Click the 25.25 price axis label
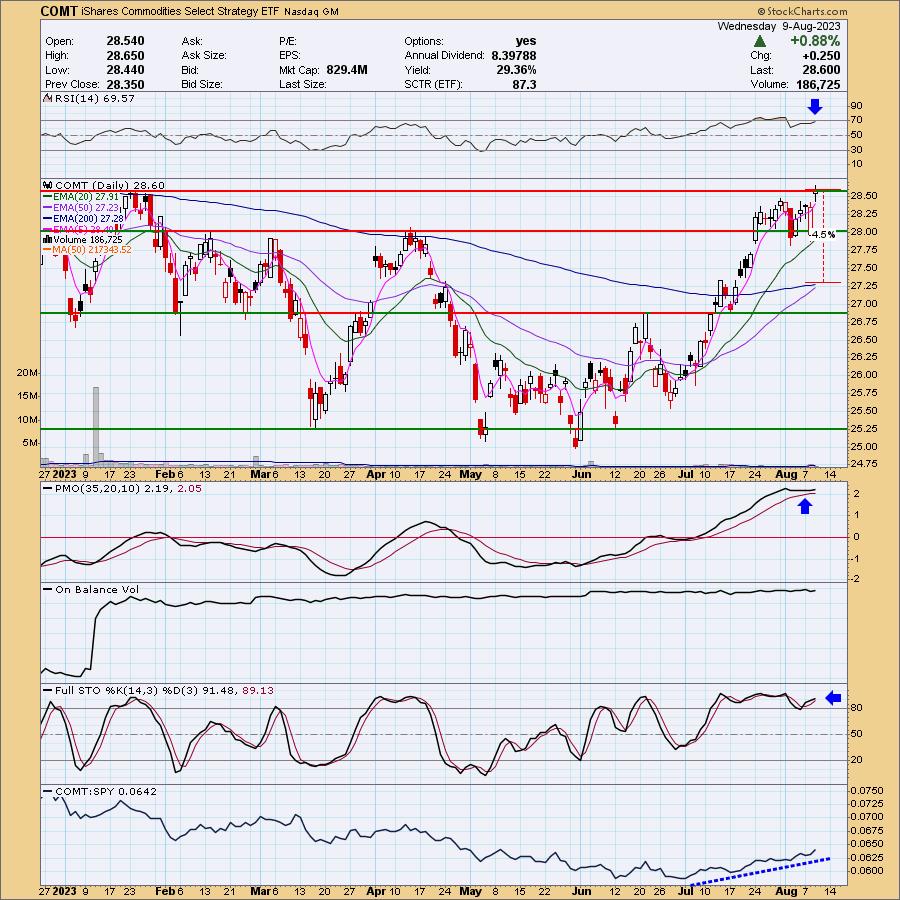 coord(863,428)
